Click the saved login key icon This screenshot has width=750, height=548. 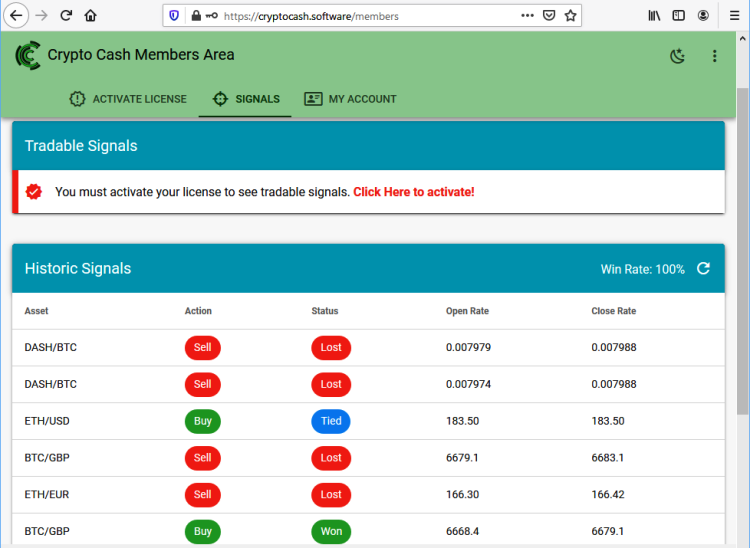coord(211,16)
